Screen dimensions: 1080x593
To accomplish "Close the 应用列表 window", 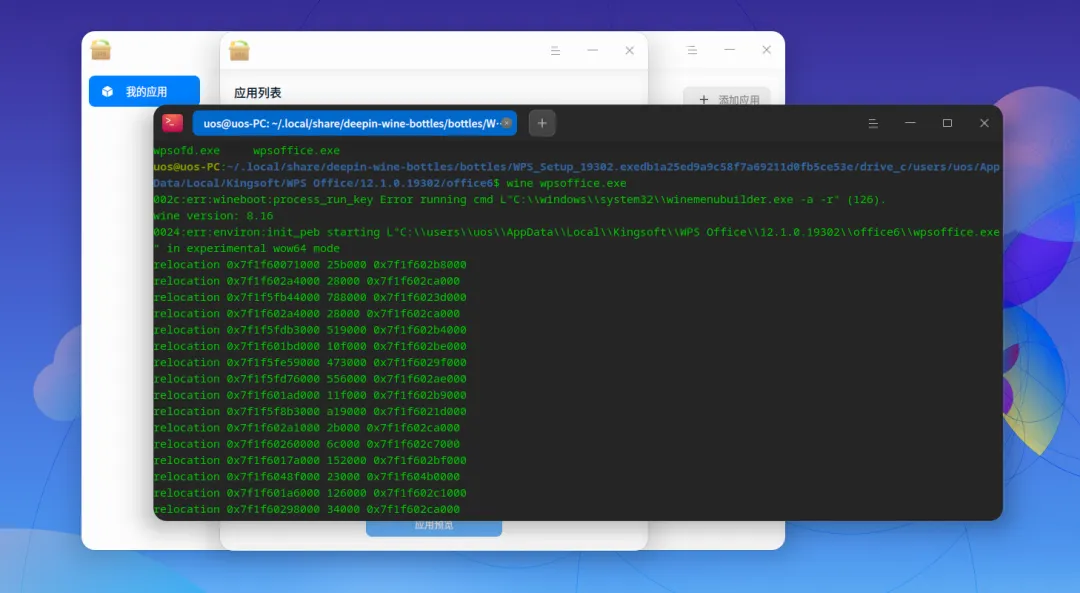I will pos(630,50).
